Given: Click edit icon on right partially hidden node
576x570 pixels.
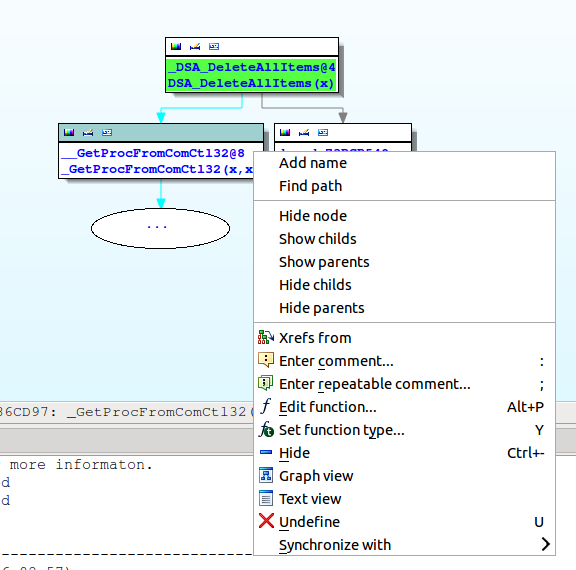Looking at the screenshot, I should tap(304, 132).
